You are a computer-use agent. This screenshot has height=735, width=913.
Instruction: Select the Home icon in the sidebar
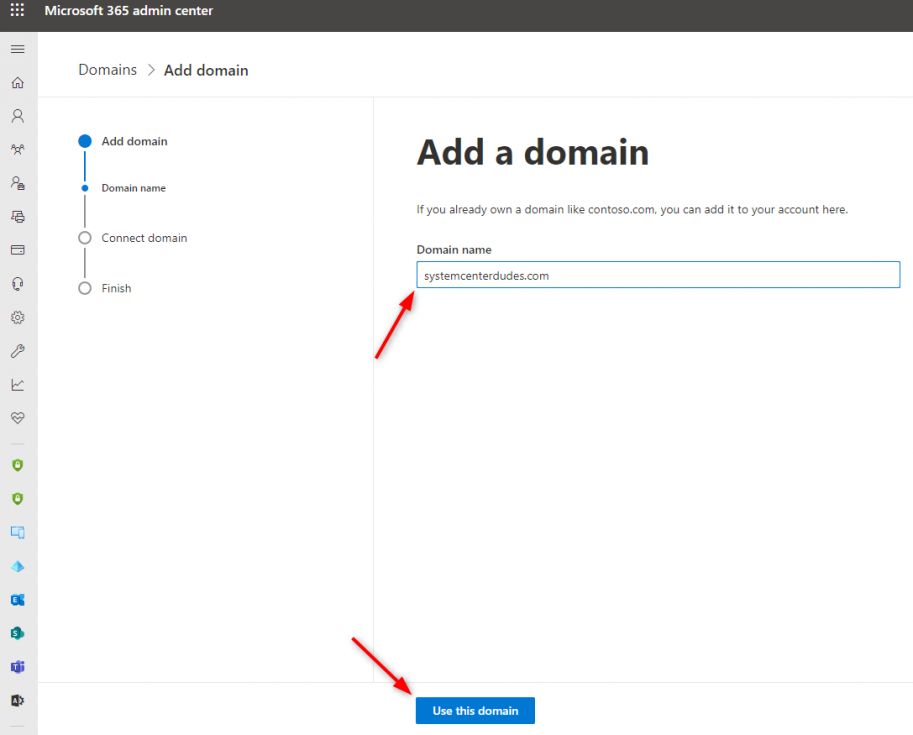tap(16, 82)
